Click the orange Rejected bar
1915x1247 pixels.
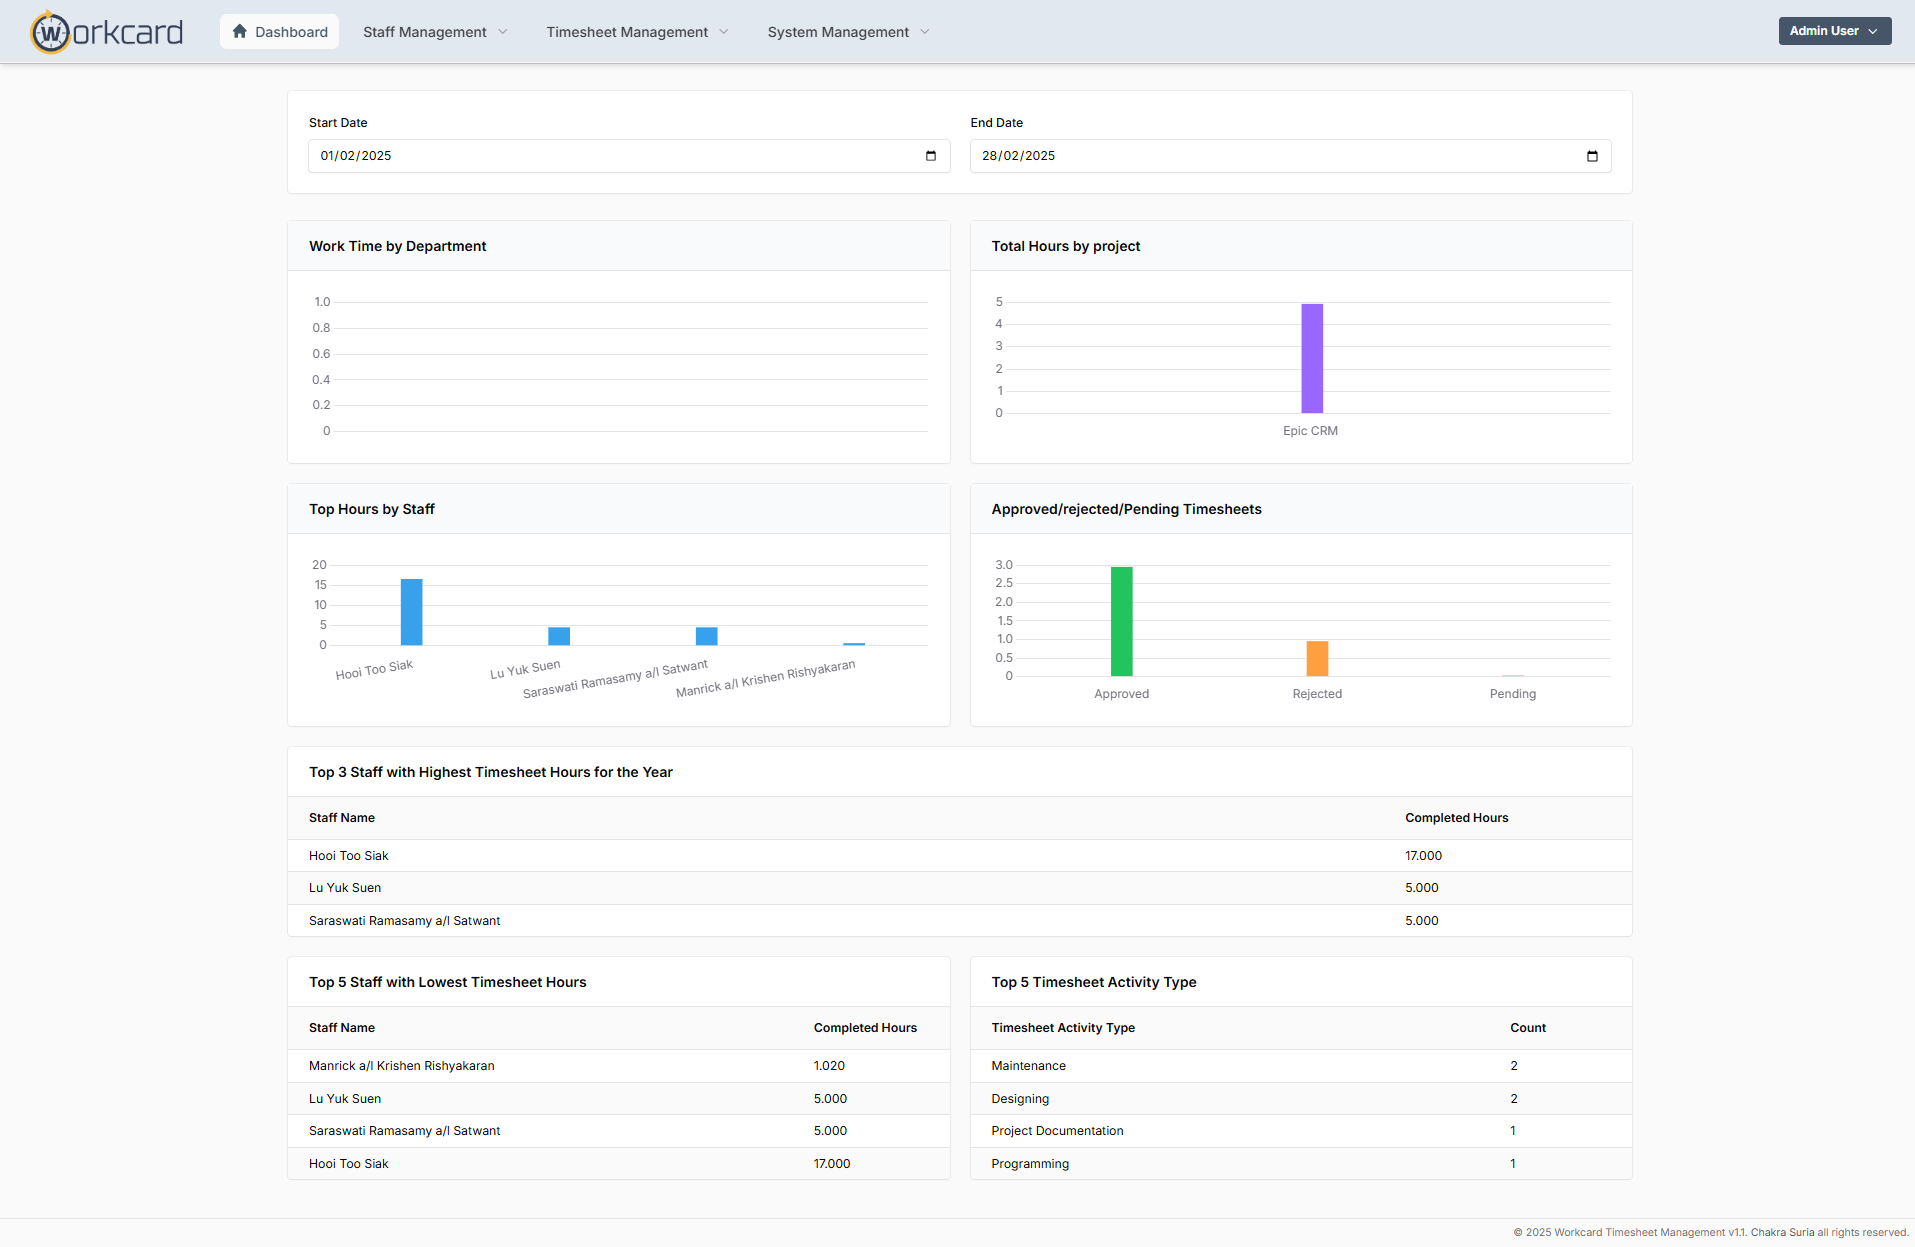pos(1317,658)
